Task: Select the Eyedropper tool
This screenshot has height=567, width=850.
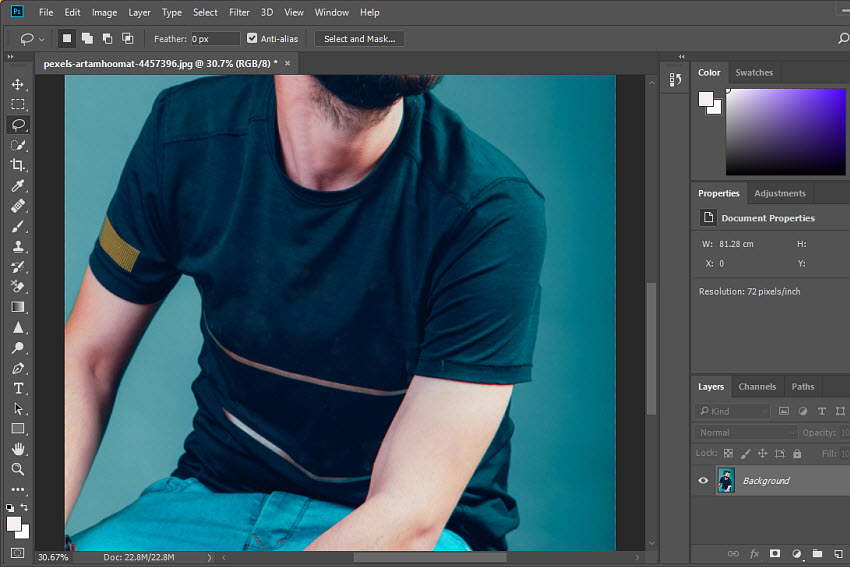Action: coord(18,186)
